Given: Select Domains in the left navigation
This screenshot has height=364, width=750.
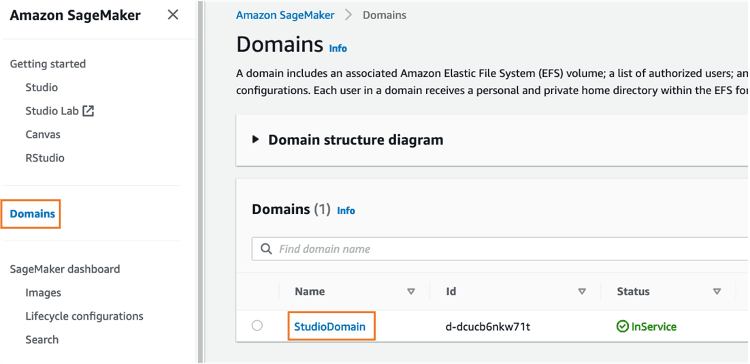Looking at the screenshot, I should click(x=32, y=214).
